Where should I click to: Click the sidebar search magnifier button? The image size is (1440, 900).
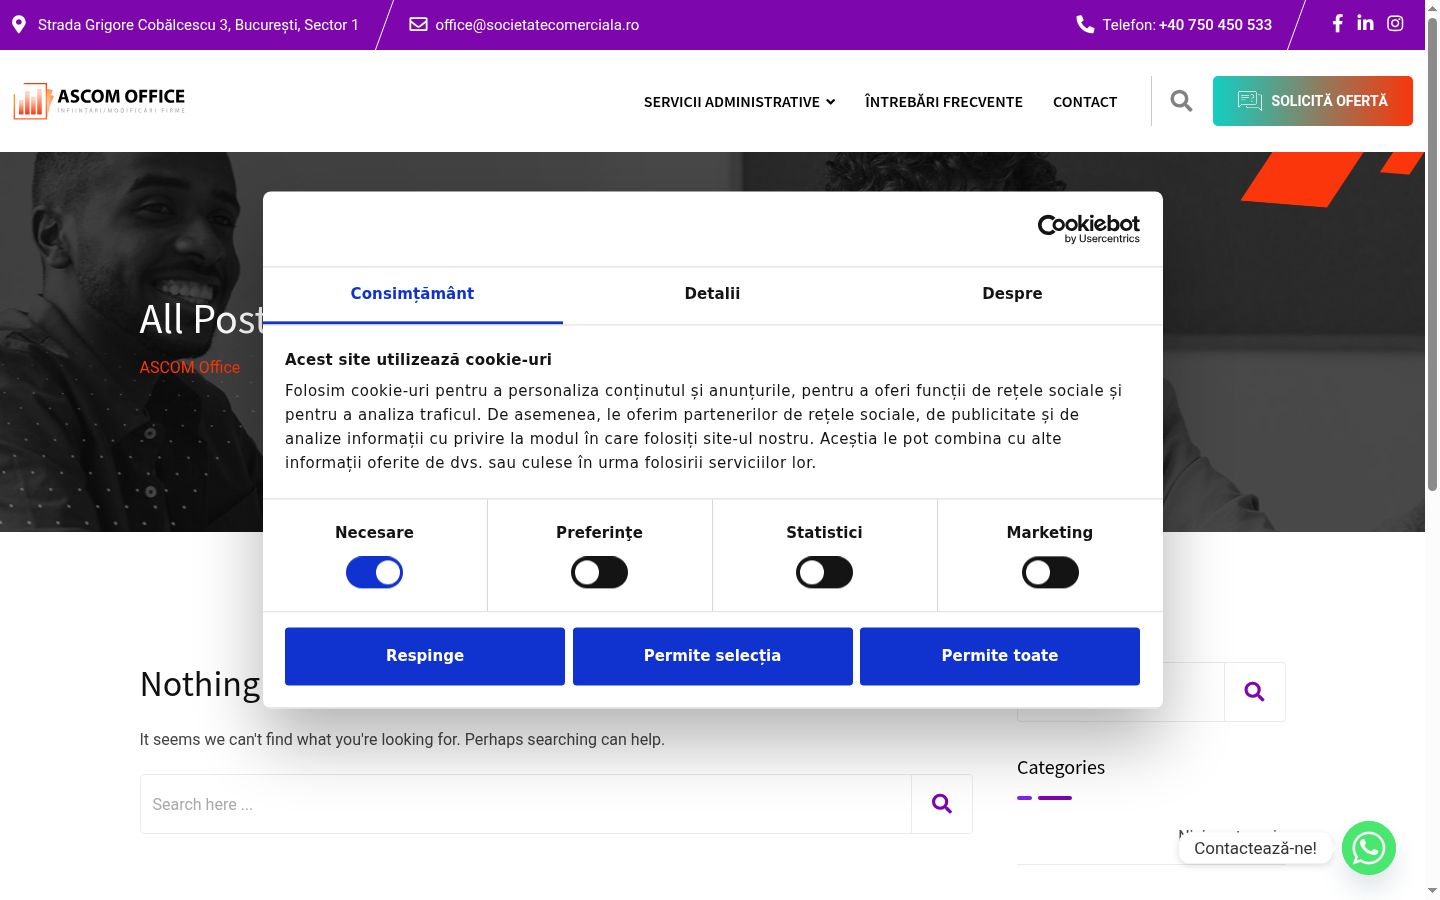[x=1254, y=691]
